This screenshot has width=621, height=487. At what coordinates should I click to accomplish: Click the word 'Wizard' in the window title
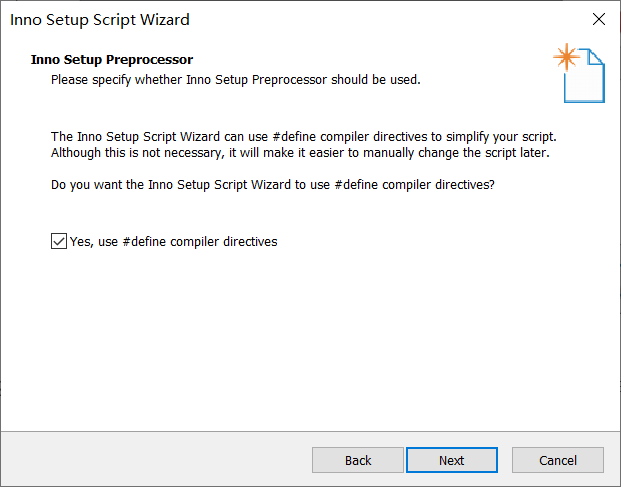(165, 20)
